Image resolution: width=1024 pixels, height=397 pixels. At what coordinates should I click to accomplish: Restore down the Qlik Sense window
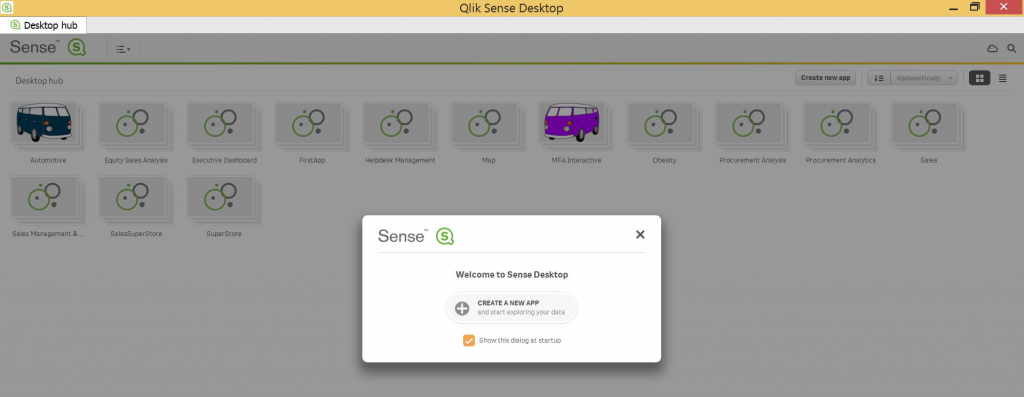(974, 7)
